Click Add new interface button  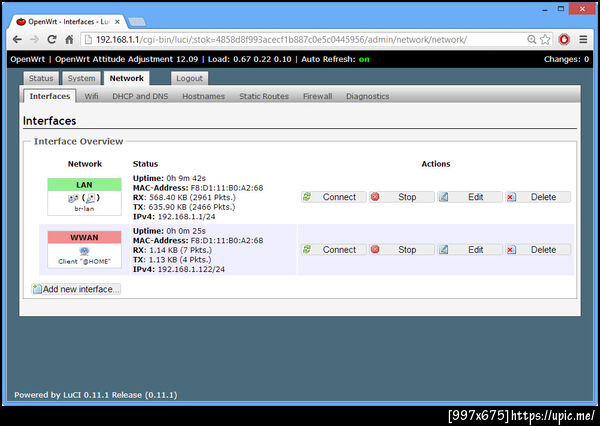click(76, 289)
